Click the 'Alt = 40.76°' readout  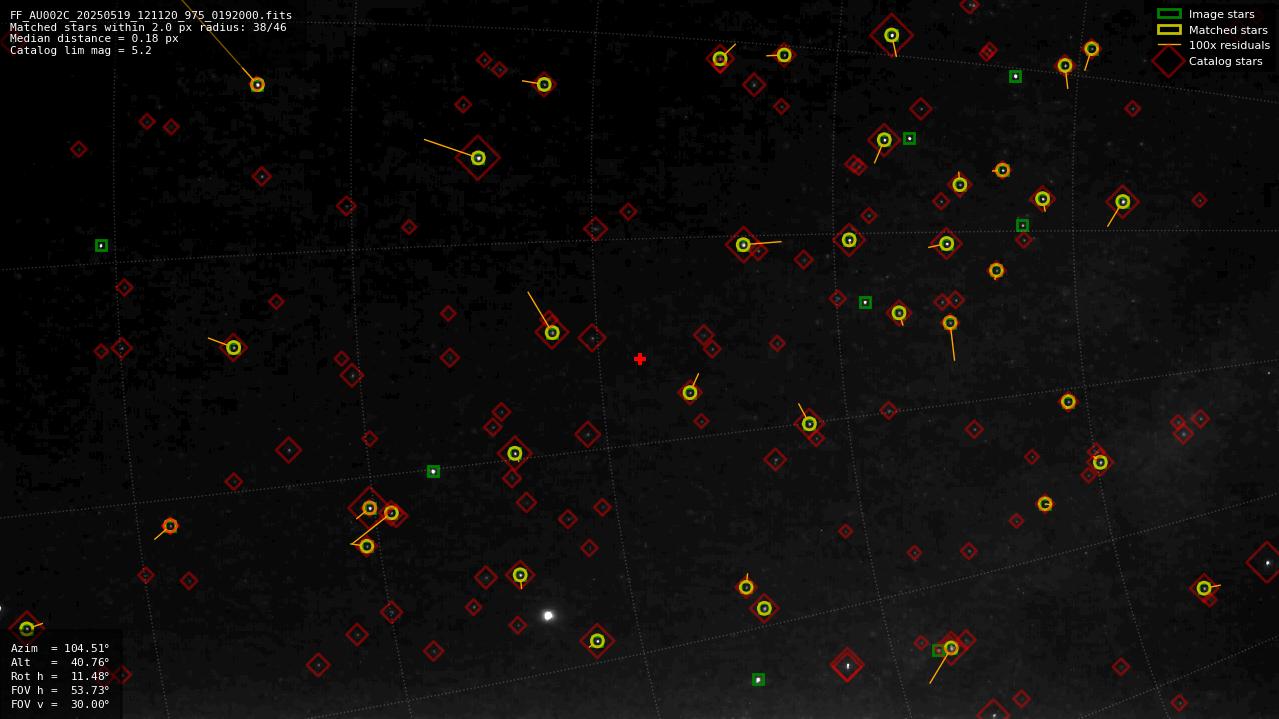60,662
